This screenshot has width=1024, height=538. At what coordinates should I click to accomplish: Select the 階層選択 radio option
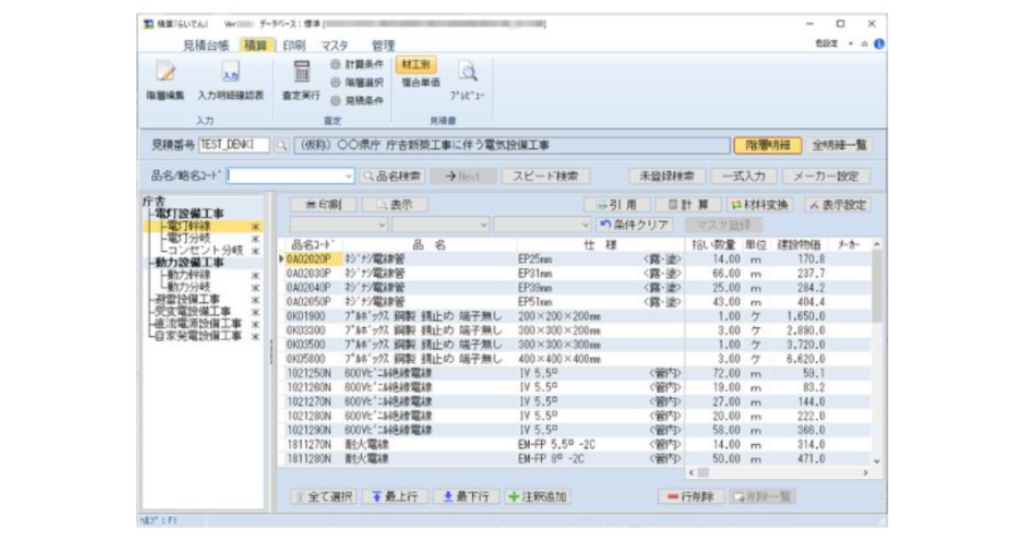pyautogui.click(x=336, y=82)
